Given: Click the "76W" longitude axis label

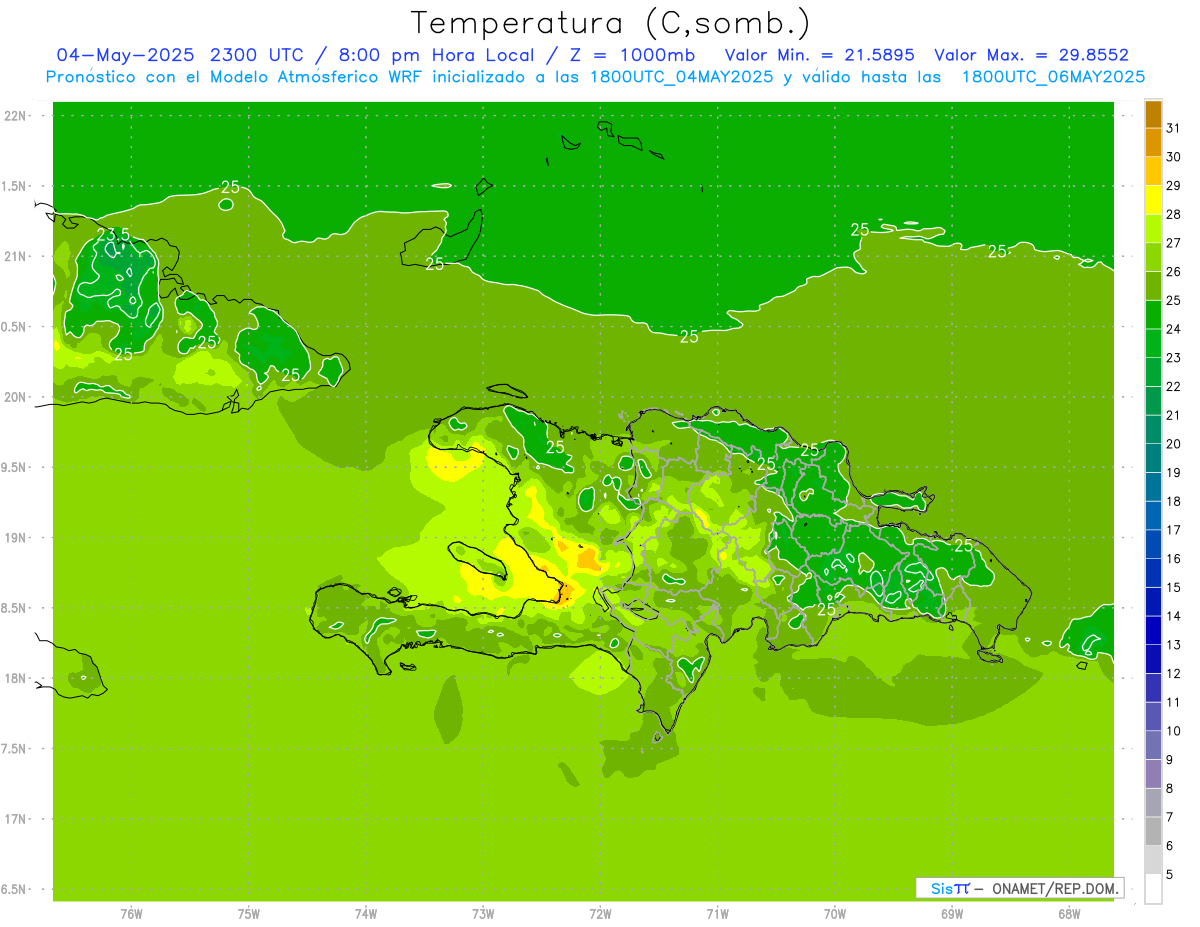Looking at the screenshot, I should (x=131, y=914).
